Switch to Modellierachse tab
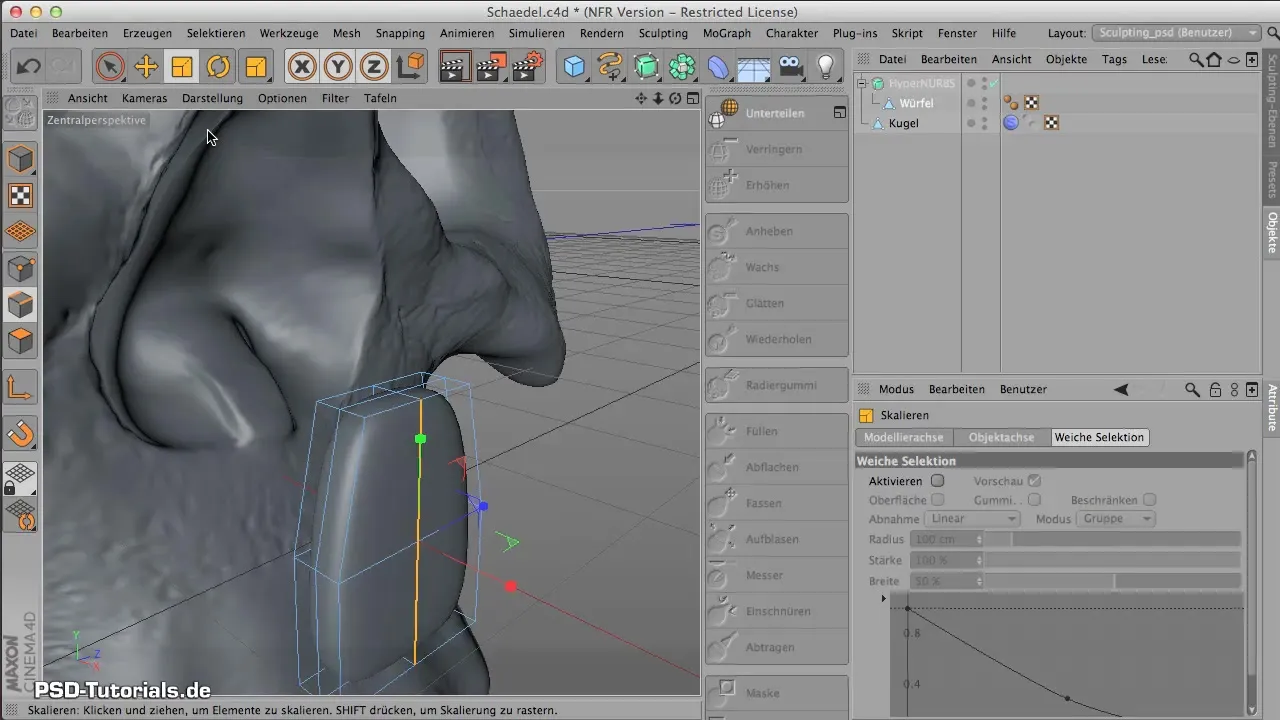1280x720 pixels. (904, 437)
